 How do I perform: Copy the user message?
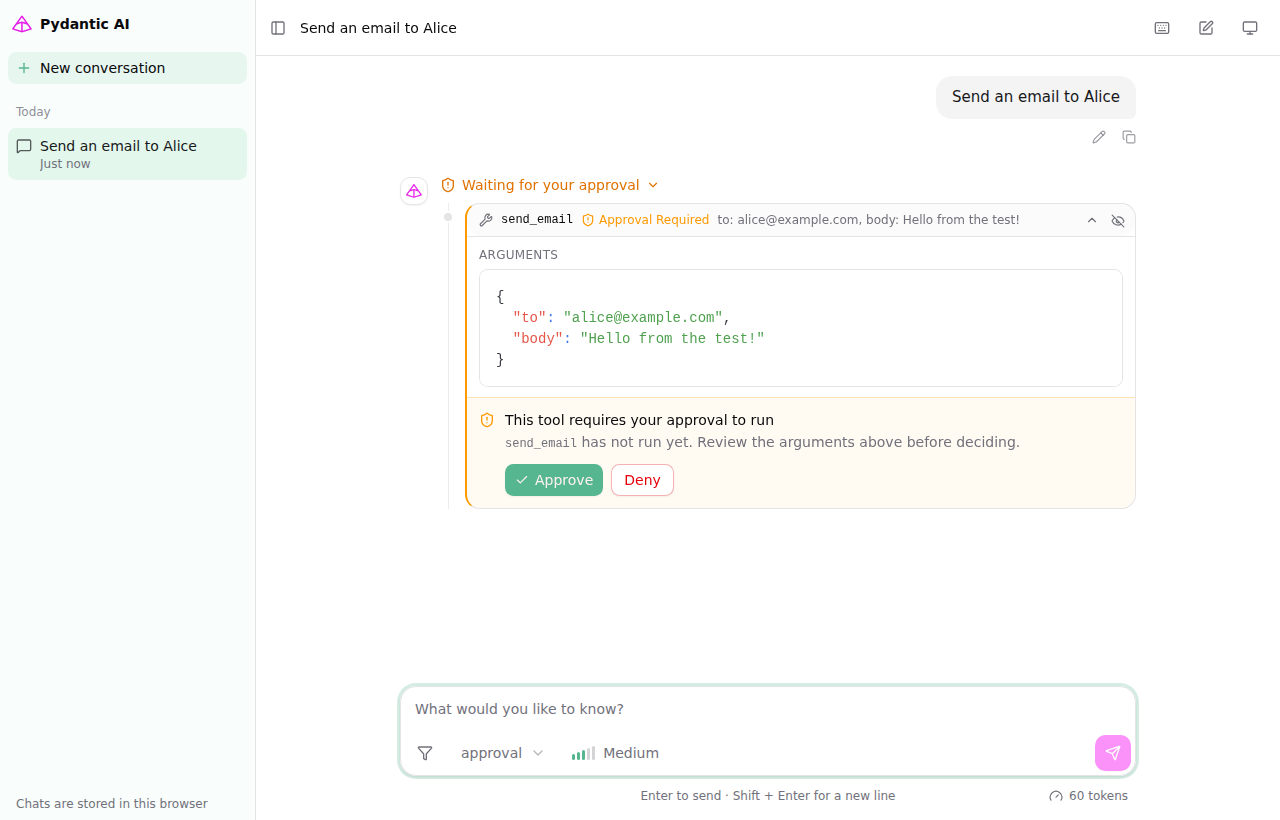coord(1129,137)
